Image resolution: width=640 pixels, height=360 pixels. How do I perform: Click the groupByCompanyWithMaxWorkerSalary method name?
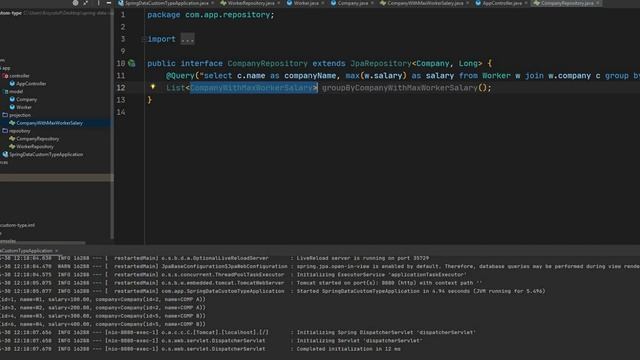click(400, 88)
